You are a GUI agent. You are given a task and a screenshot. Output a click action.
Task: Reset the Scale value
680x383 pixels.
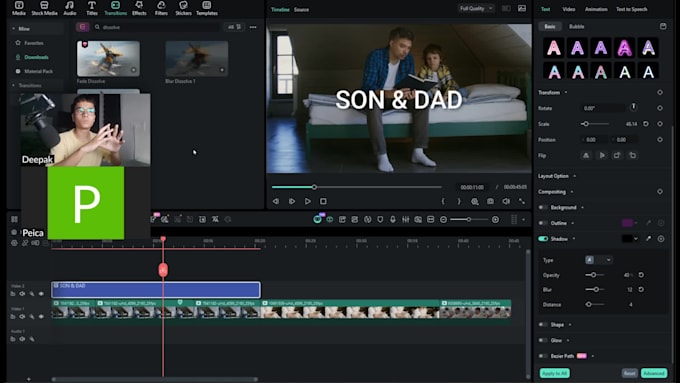coord(646,124)
